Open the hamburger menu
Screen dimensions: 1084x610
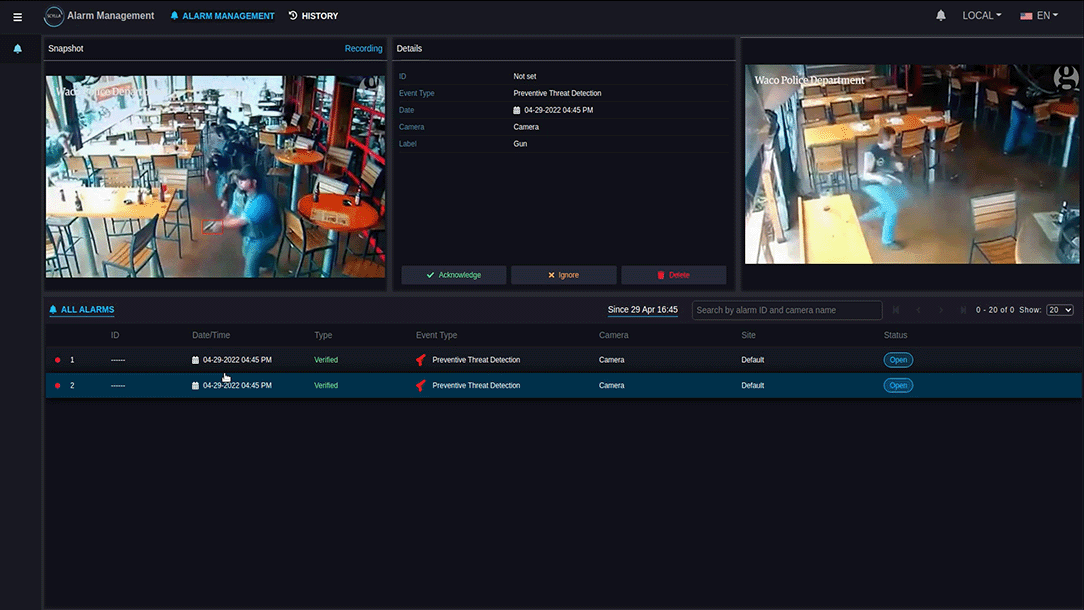point(17,16)
